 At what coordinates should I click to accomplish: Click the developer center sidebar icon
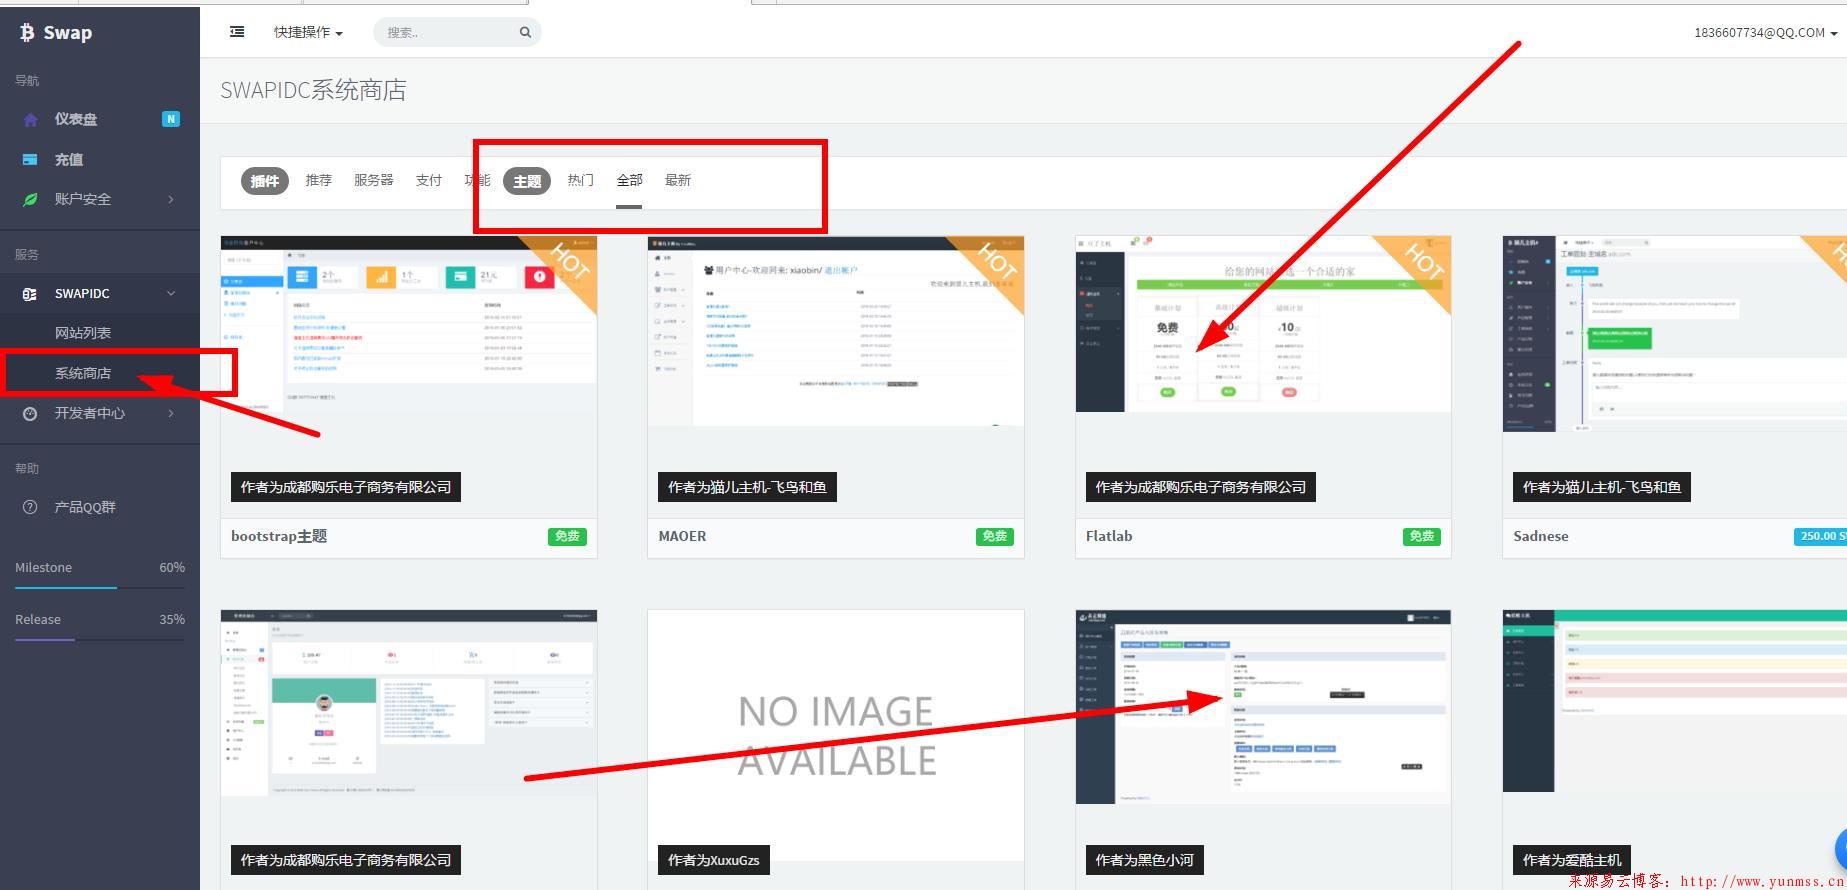(x=30, y=414)
